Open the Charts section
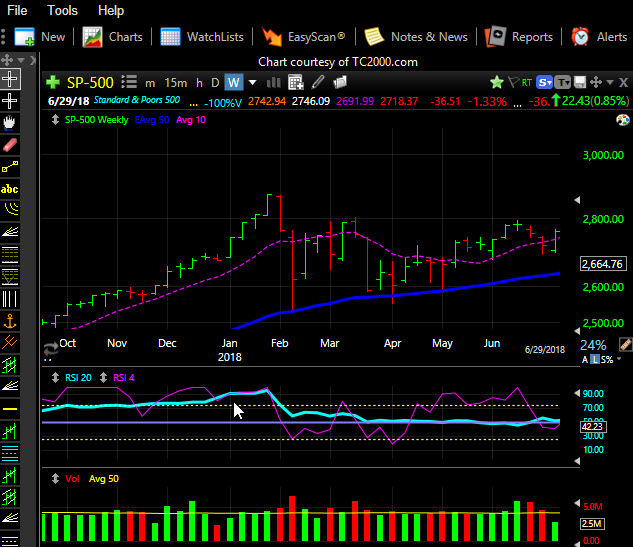 113,37
